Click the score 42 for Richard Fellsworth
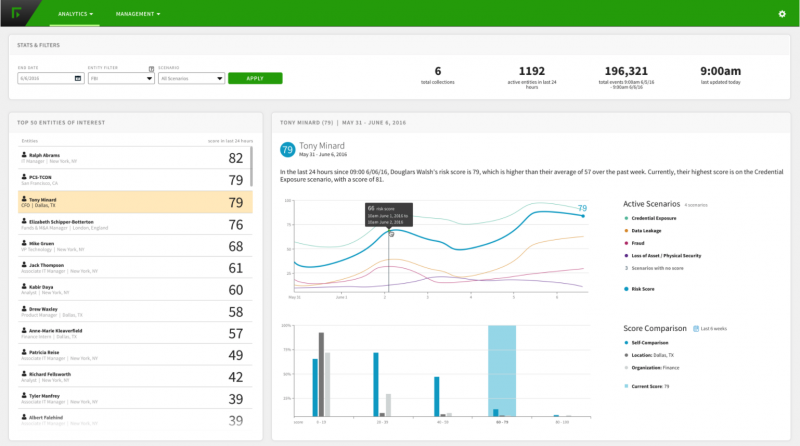The image size is (800, 446). tap(235, 377)
